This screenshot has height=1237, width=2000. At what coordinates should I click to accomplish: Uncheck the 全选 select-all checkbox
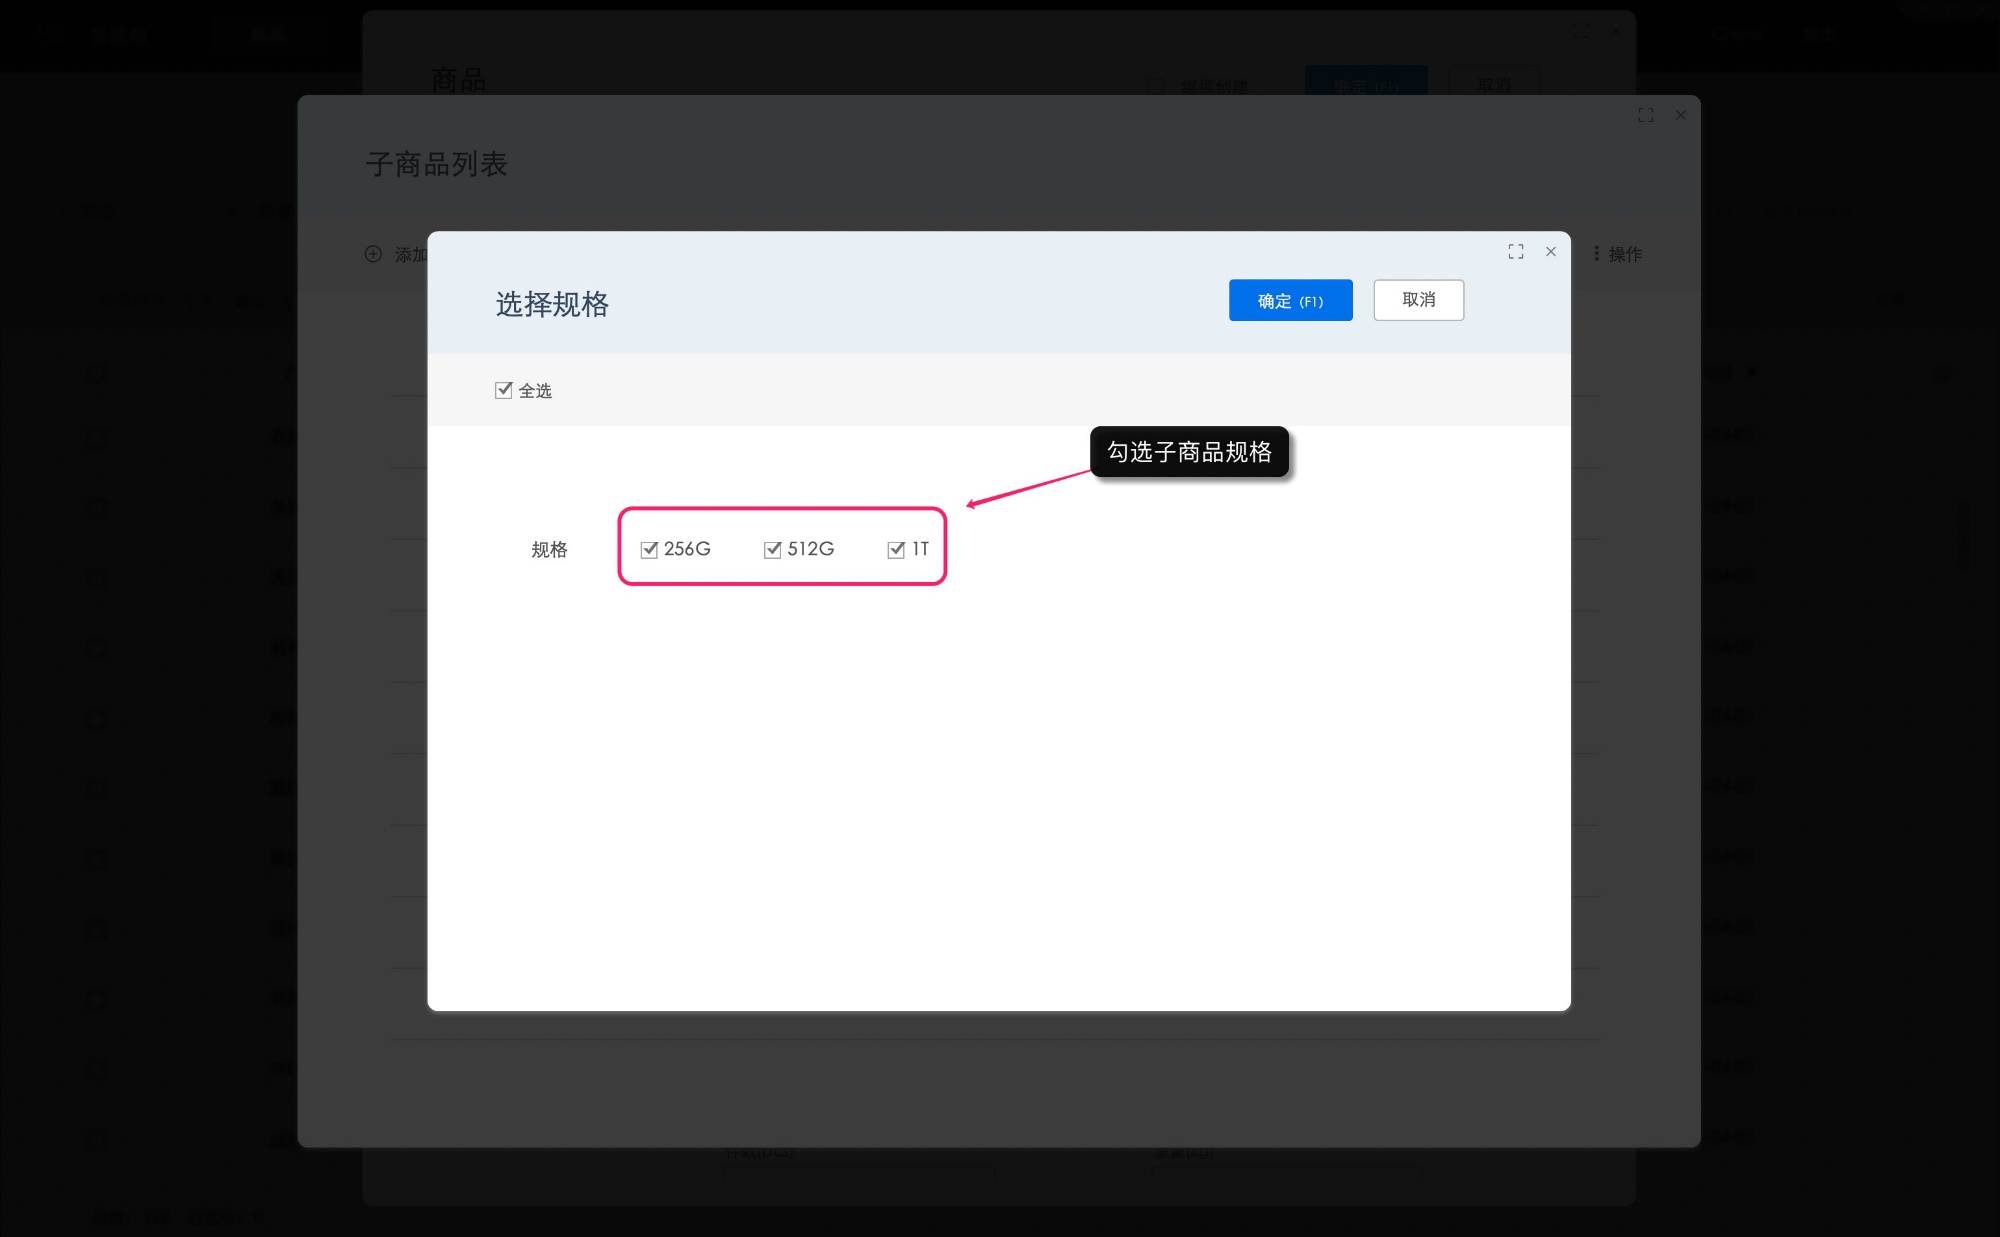pos(504,390)
